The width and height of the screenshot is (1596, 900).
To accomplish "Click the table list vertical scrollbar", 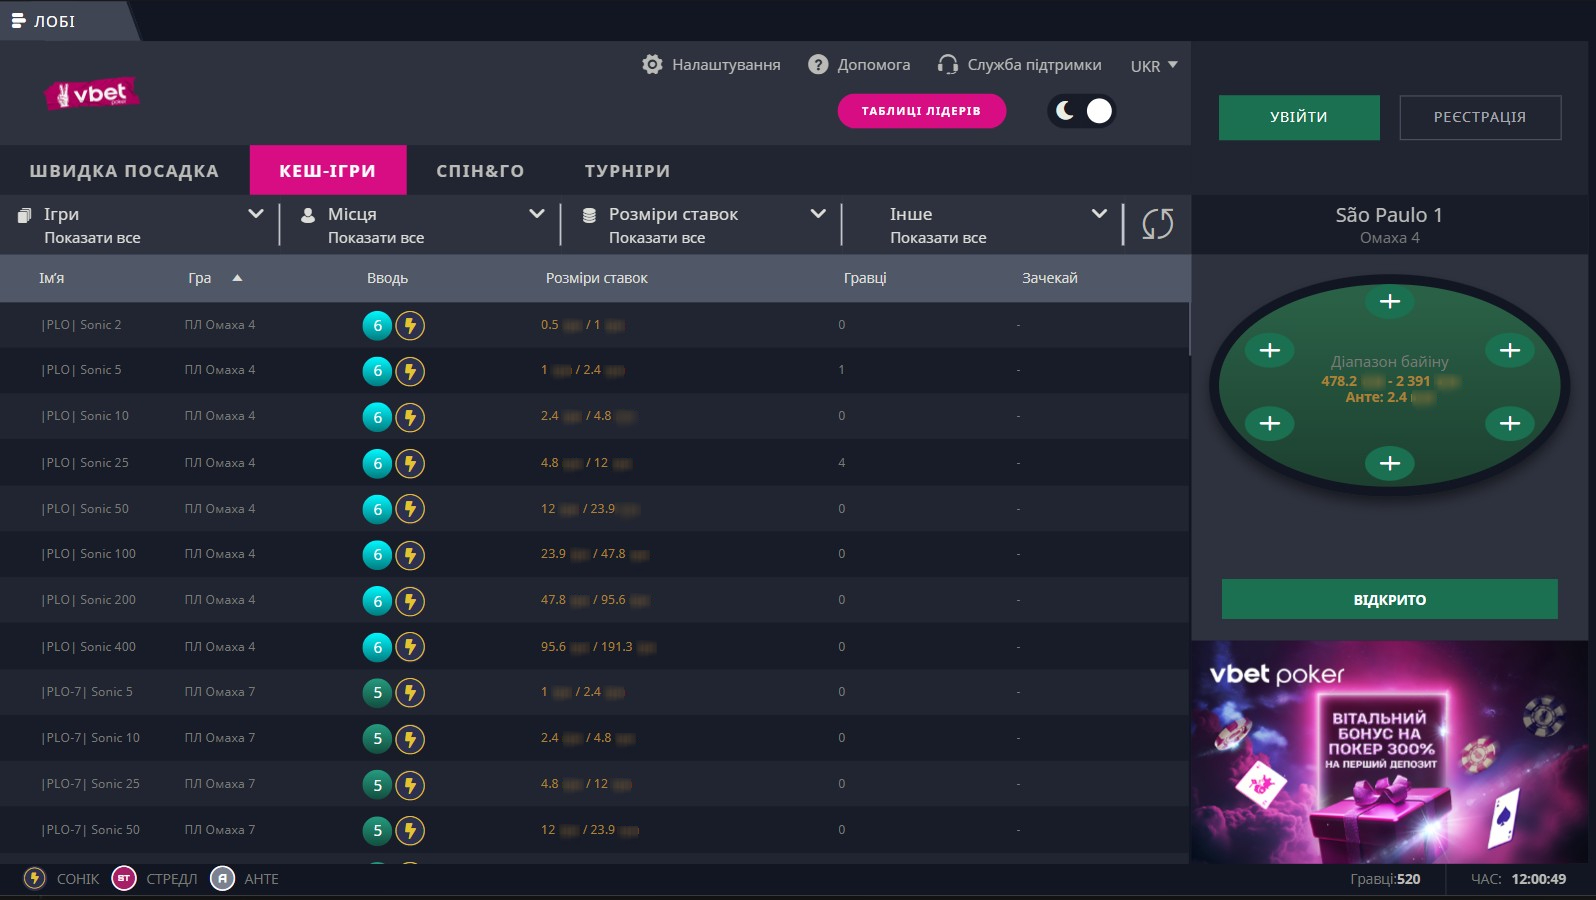I will pos(1189,330).
